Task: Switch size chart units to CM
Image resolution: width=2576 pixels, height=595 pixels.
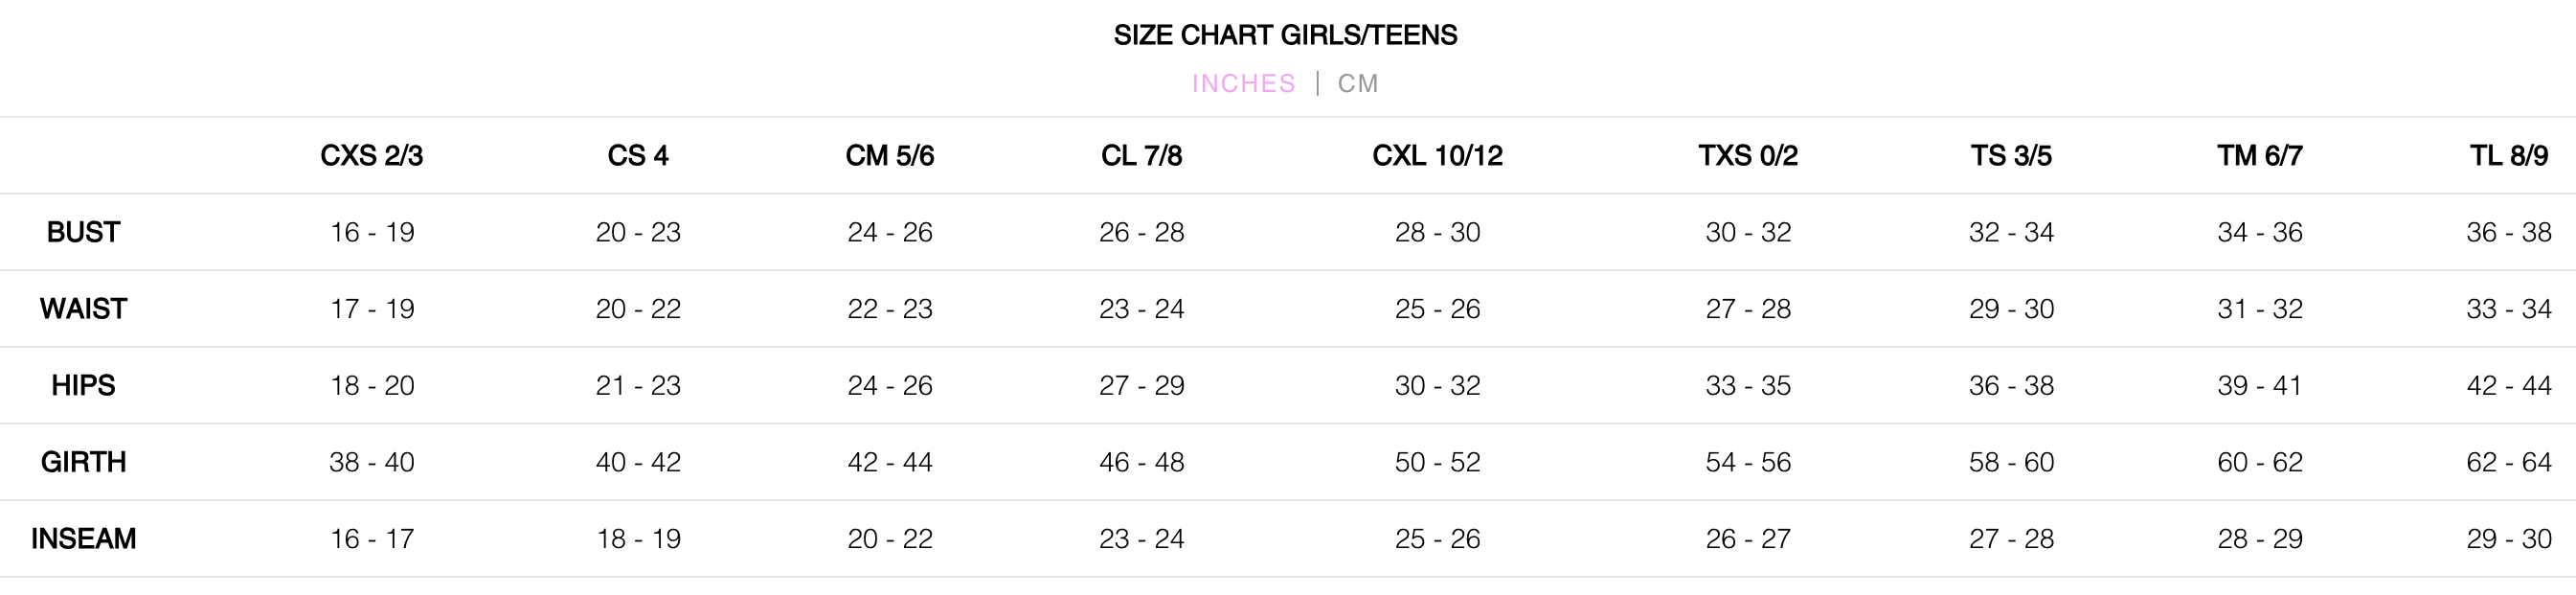Action: click(x=1357, y=83)
